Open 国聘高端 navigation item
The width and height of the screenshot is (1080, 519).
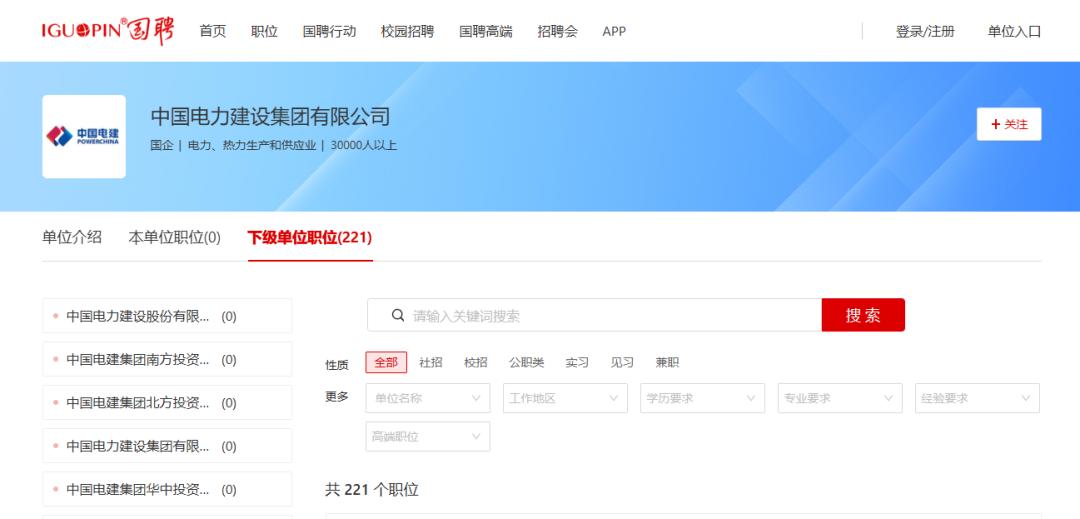click(486, 31)
